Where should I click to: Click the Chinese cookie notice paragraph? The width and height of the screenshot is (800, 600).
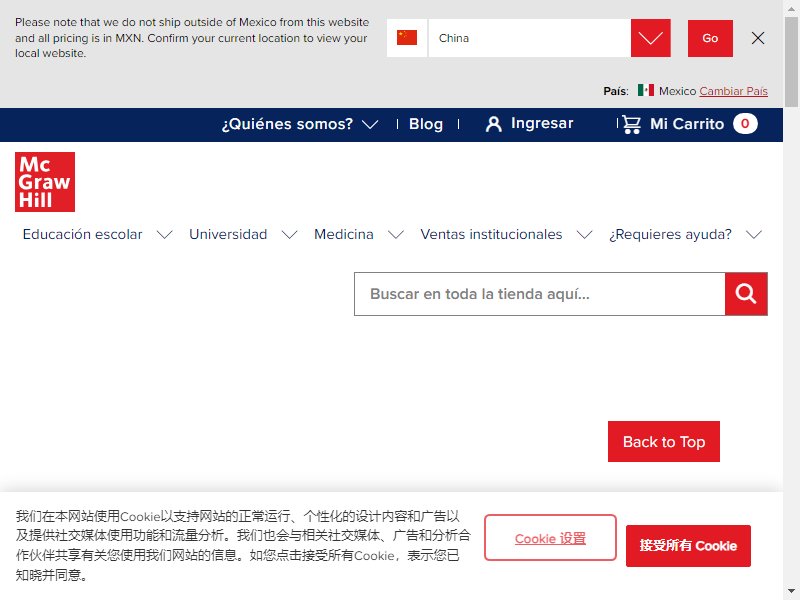click(x=243, y=545)
